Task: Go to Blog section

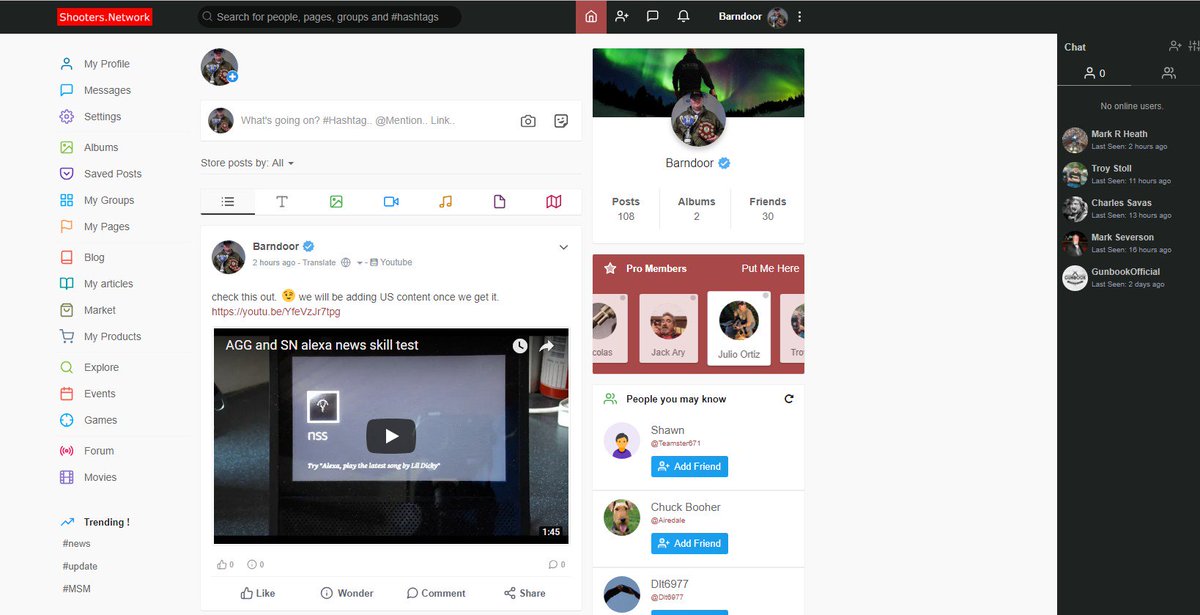Action: [94, 257]
